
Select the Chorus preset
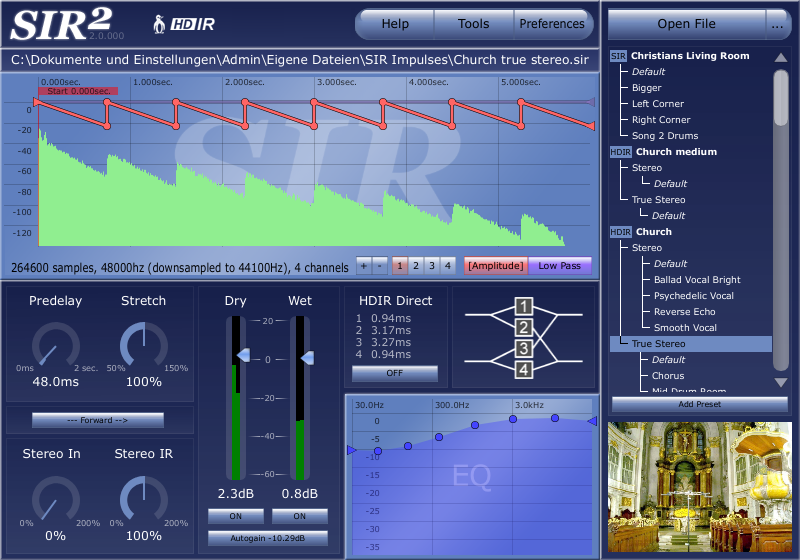668,376
